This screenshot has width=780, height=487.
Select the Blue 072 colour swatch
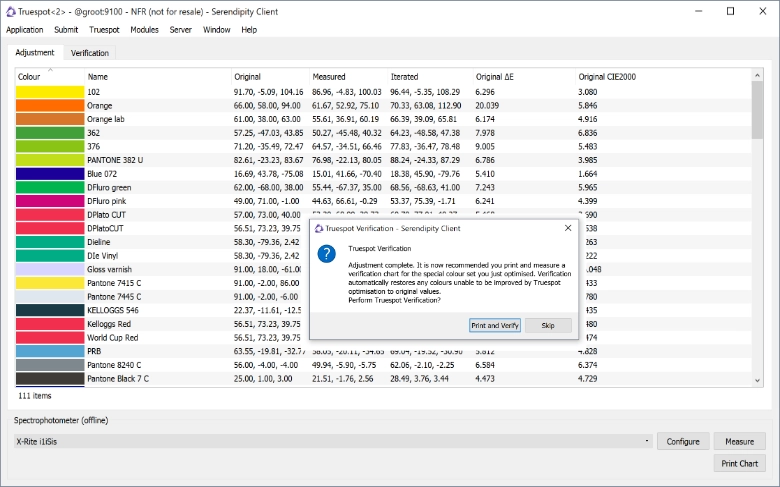pyautogui.click(x=49, y=173)
